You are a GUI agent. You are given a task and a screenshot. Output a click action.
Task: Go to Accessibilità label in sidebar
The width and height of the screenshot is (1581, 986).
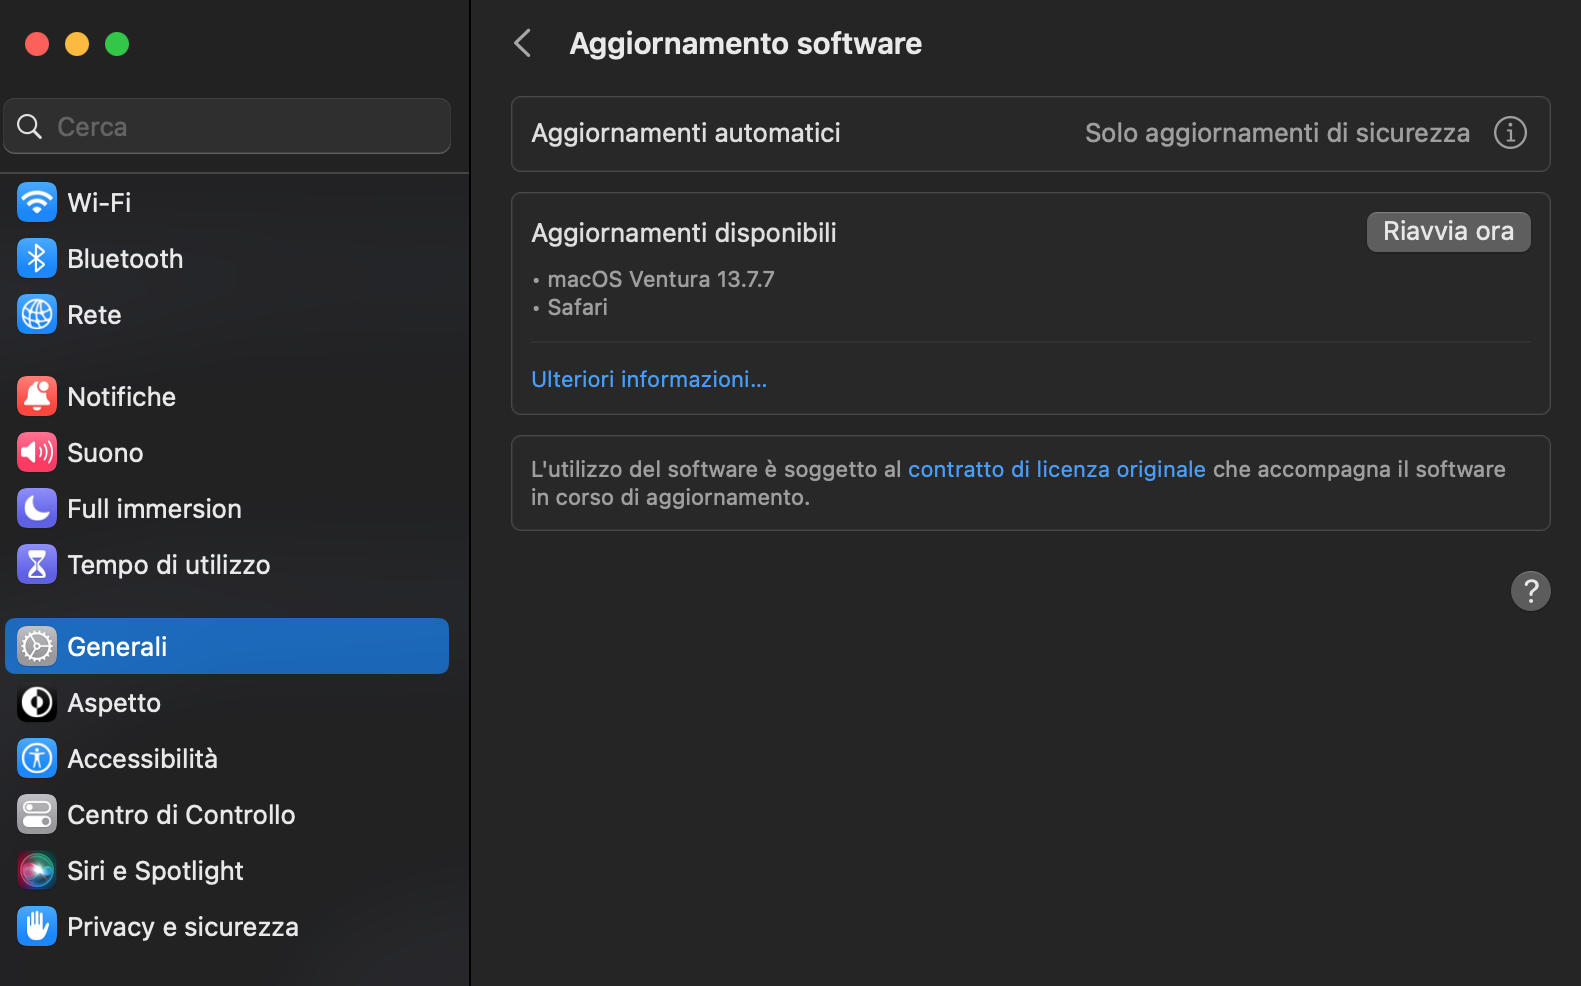[x=142, y=758]
